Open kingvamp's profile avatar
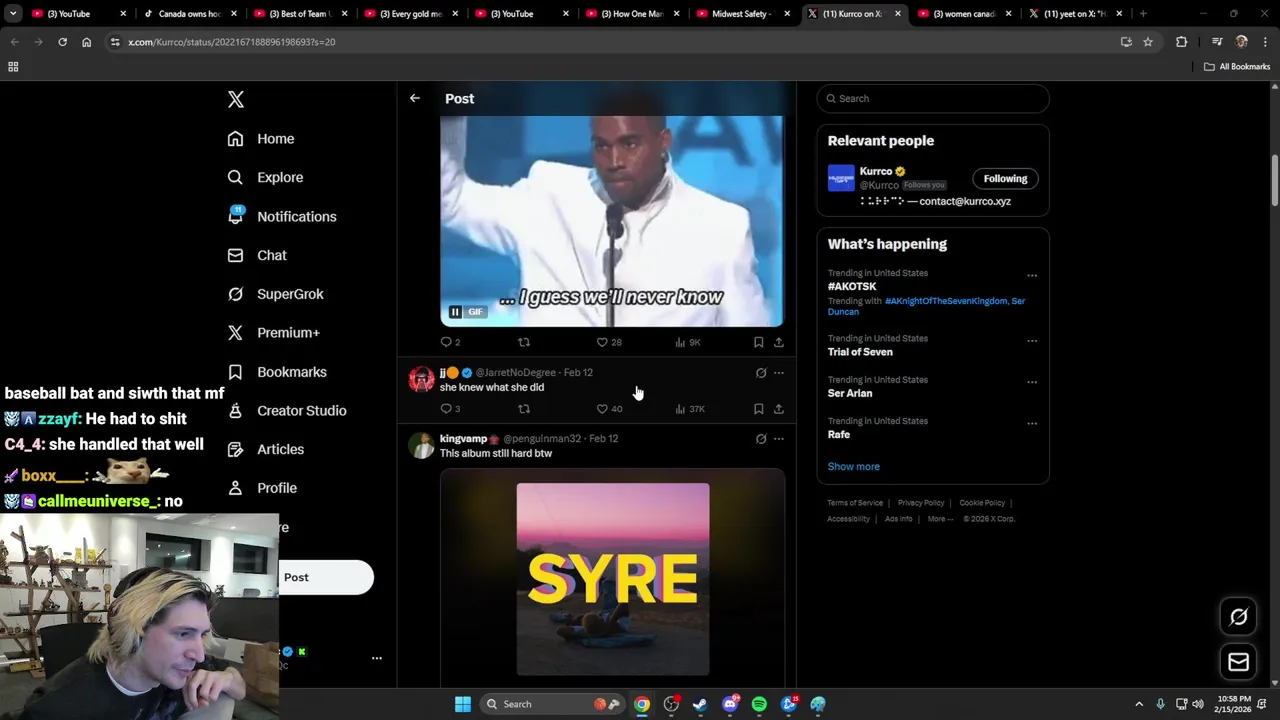Viewport: 1280px width, 720px height. (x=421, y=445)
